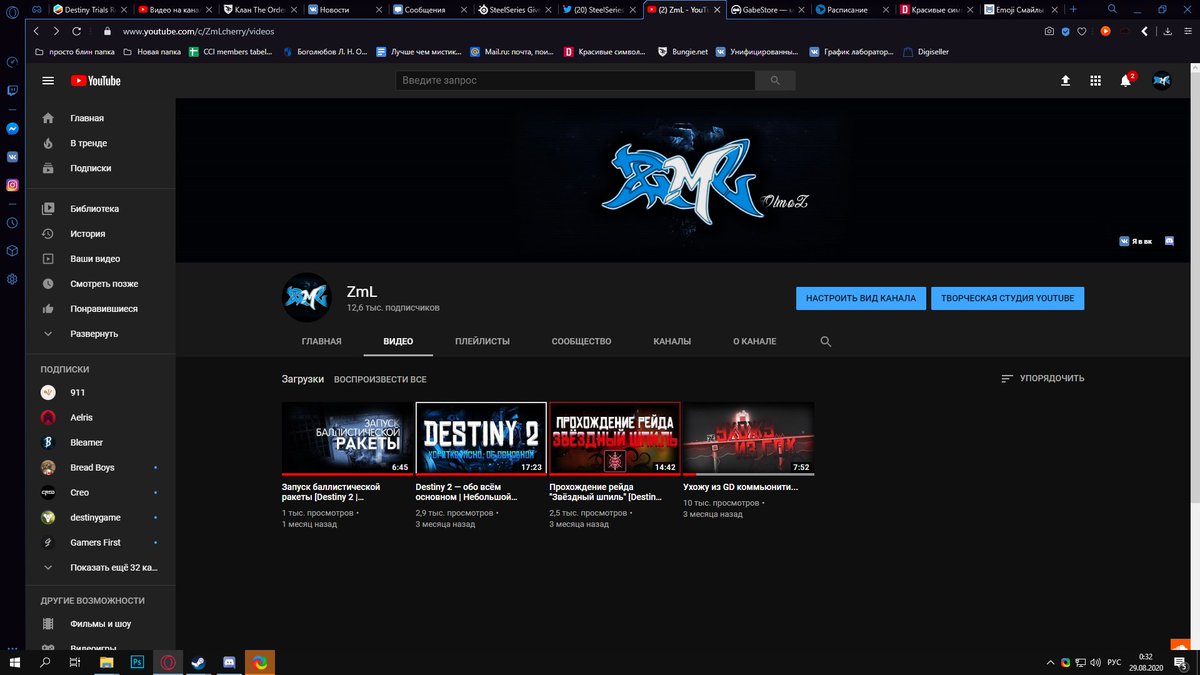Switch to the Сообщество channel tab
Viewport: 1200px width, 675px height.
(581, 342)
